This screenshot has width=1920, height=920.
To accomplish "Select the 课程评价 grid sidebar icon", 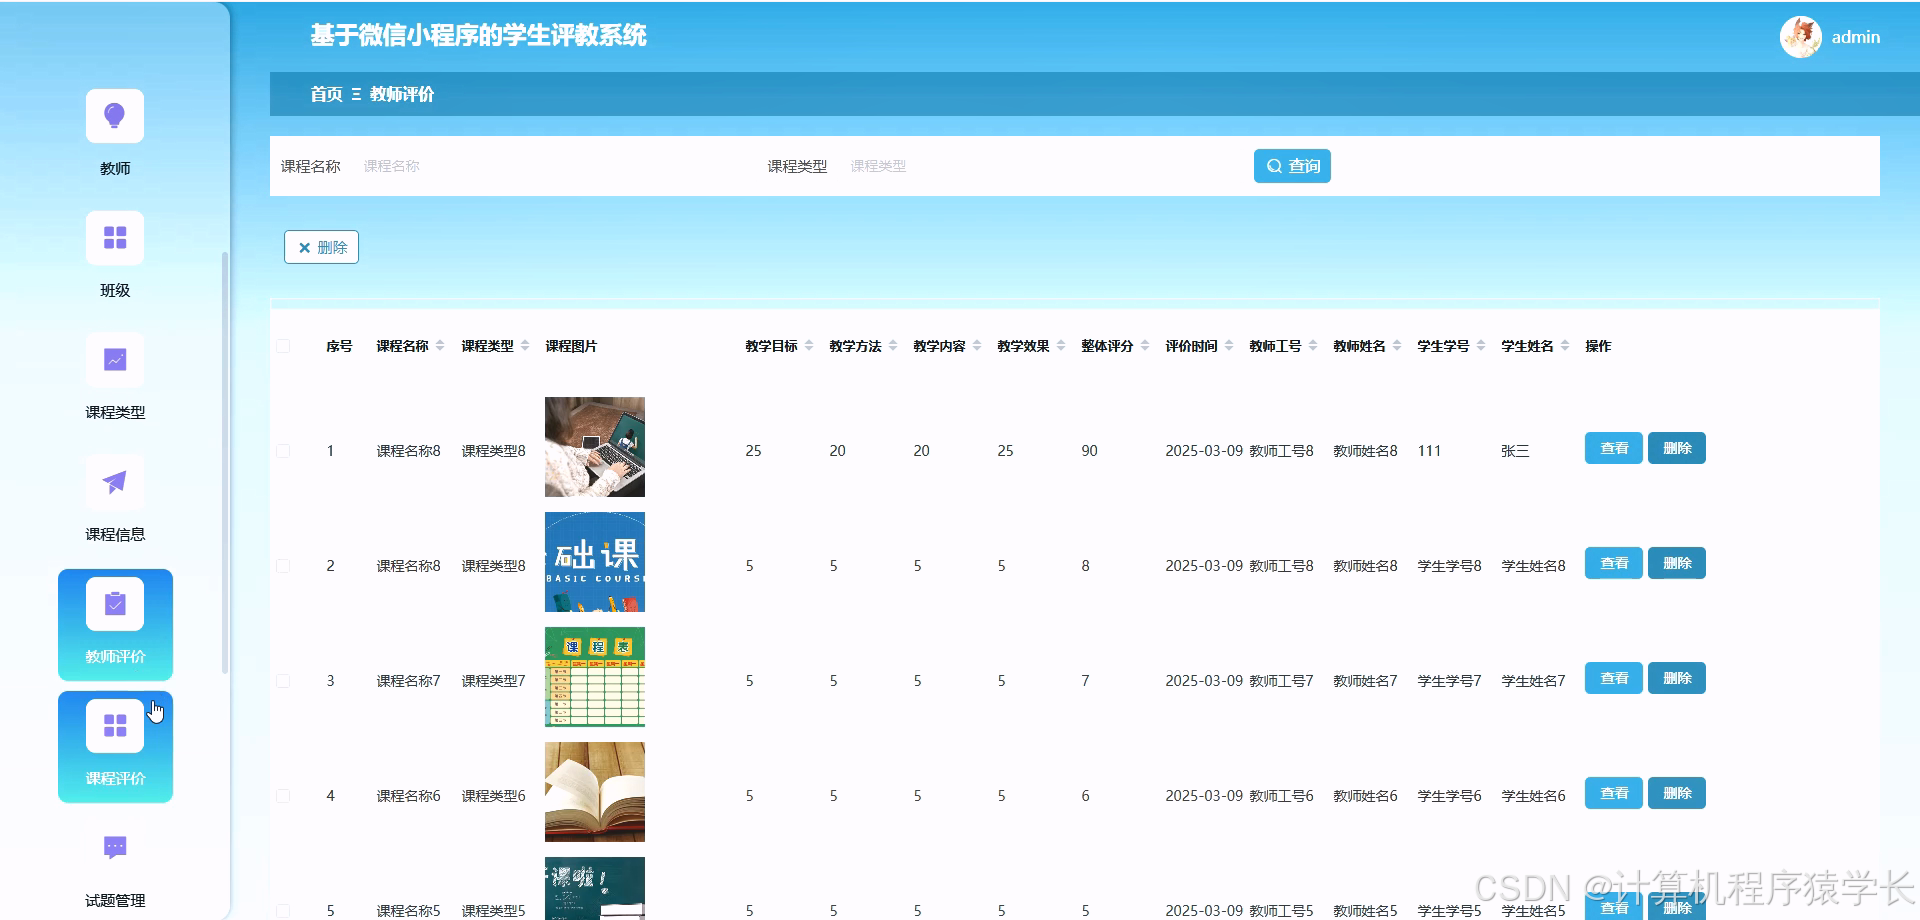I will [115, 726].
